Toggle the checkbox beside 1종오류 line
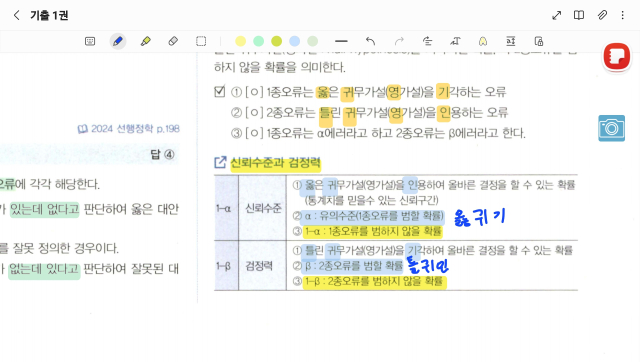This screenshot has height=362, width=640. pos(220,91)
